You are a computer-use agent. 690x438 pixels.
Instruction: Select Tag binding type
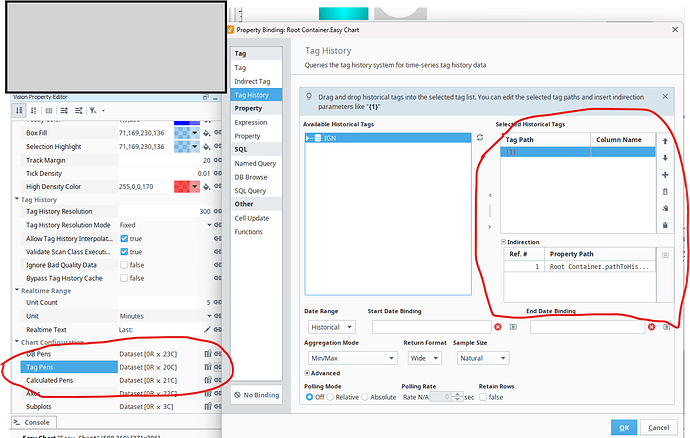(240, 67)
